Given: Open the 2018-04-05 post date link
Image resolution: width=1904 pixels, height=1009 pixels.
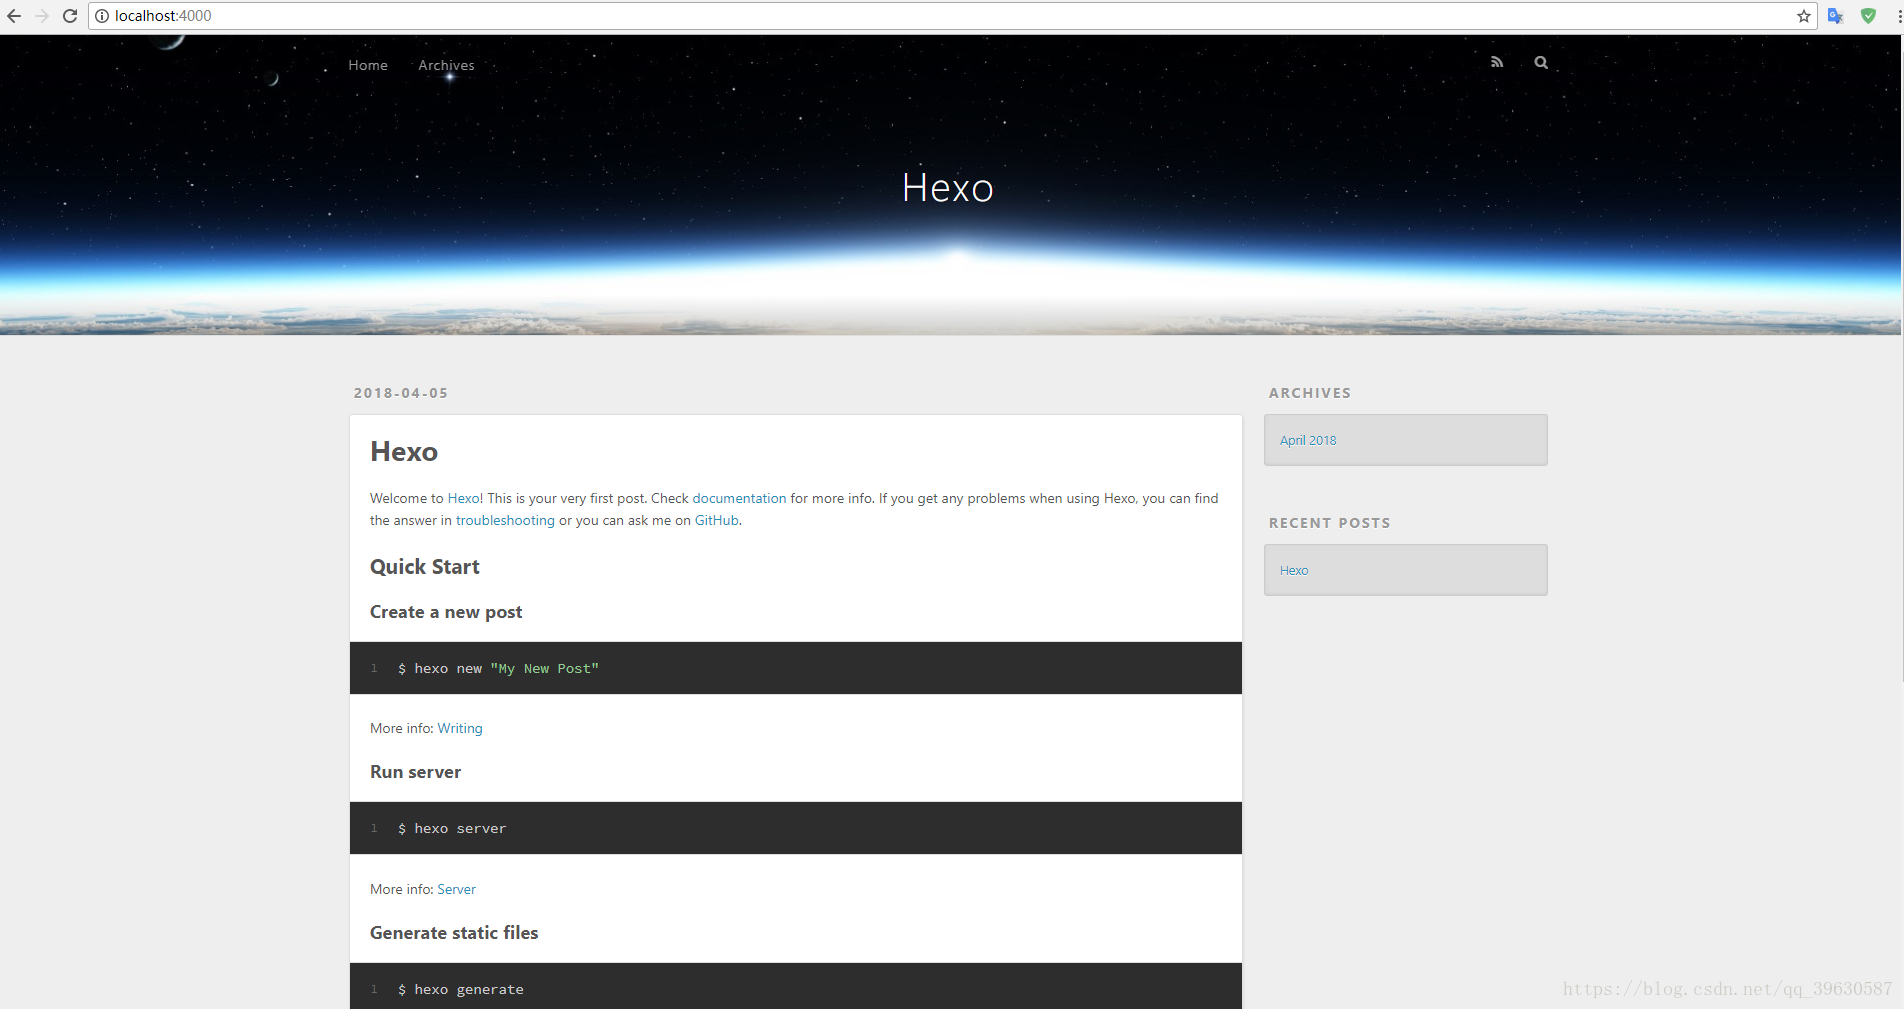Looking at the screenshot, I should (x=401, y=393).
